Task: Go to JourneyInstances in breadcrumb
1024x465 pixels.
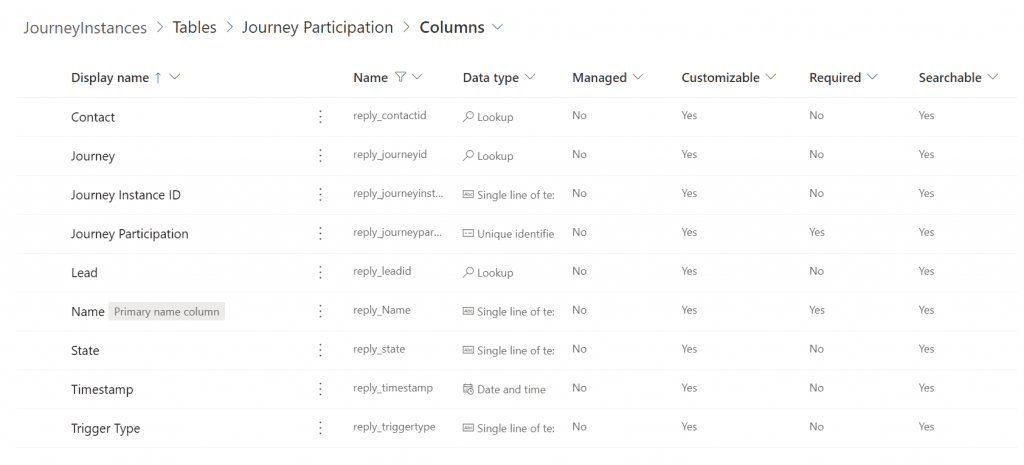Action: (x=85, y=28)
